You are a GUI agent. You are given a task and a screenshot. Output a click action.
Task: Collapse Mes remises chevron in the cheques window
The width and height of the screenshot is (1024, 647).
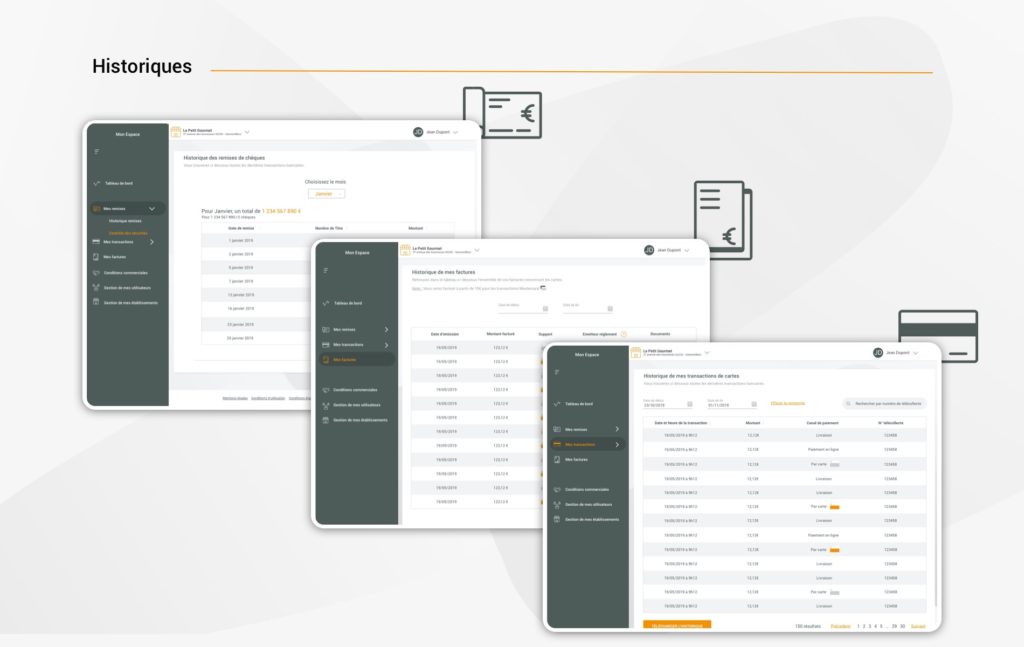click(x=152, y=209)
